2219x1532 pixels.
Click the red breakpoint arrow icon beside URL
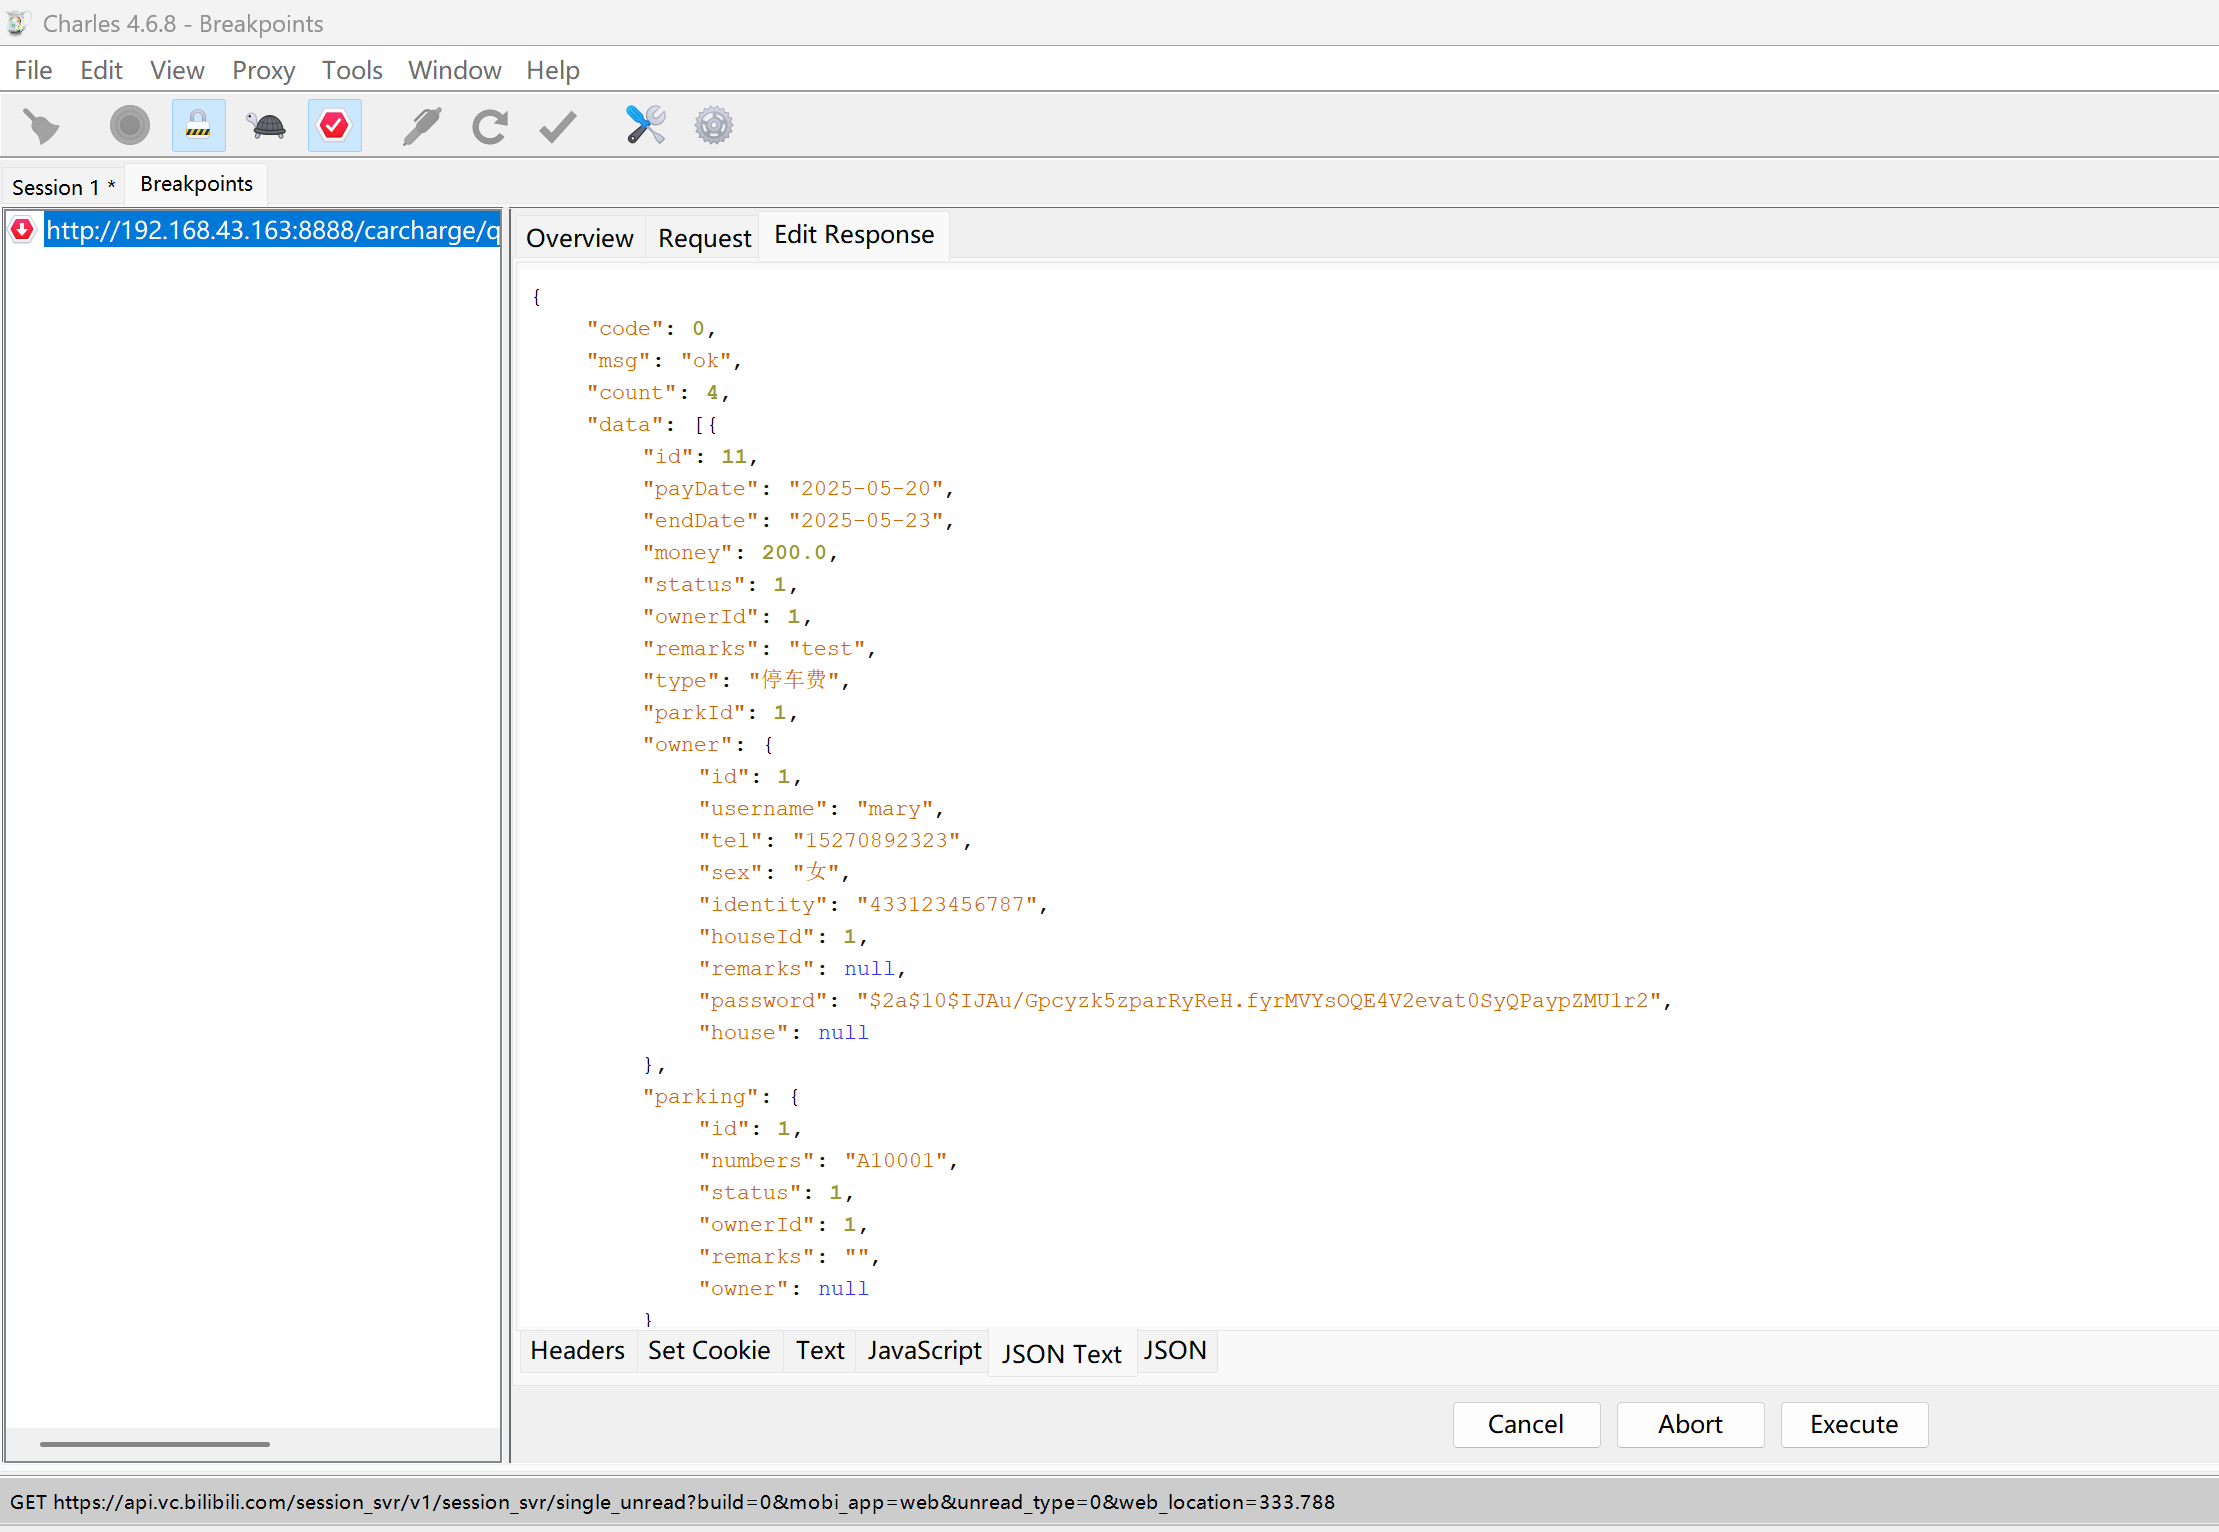click(x=22, y=230)
